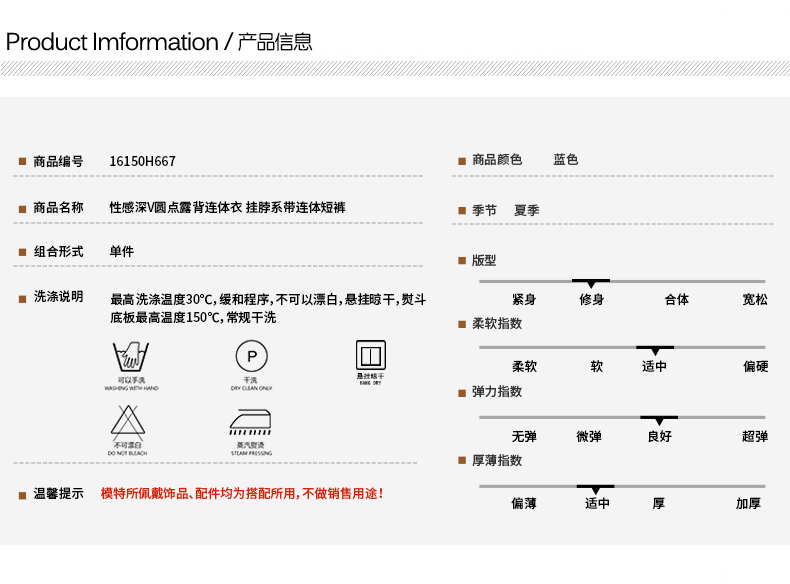Click the 商品名称 label
The height and width of the screenshot is (584, 790).
click(58, 208)
